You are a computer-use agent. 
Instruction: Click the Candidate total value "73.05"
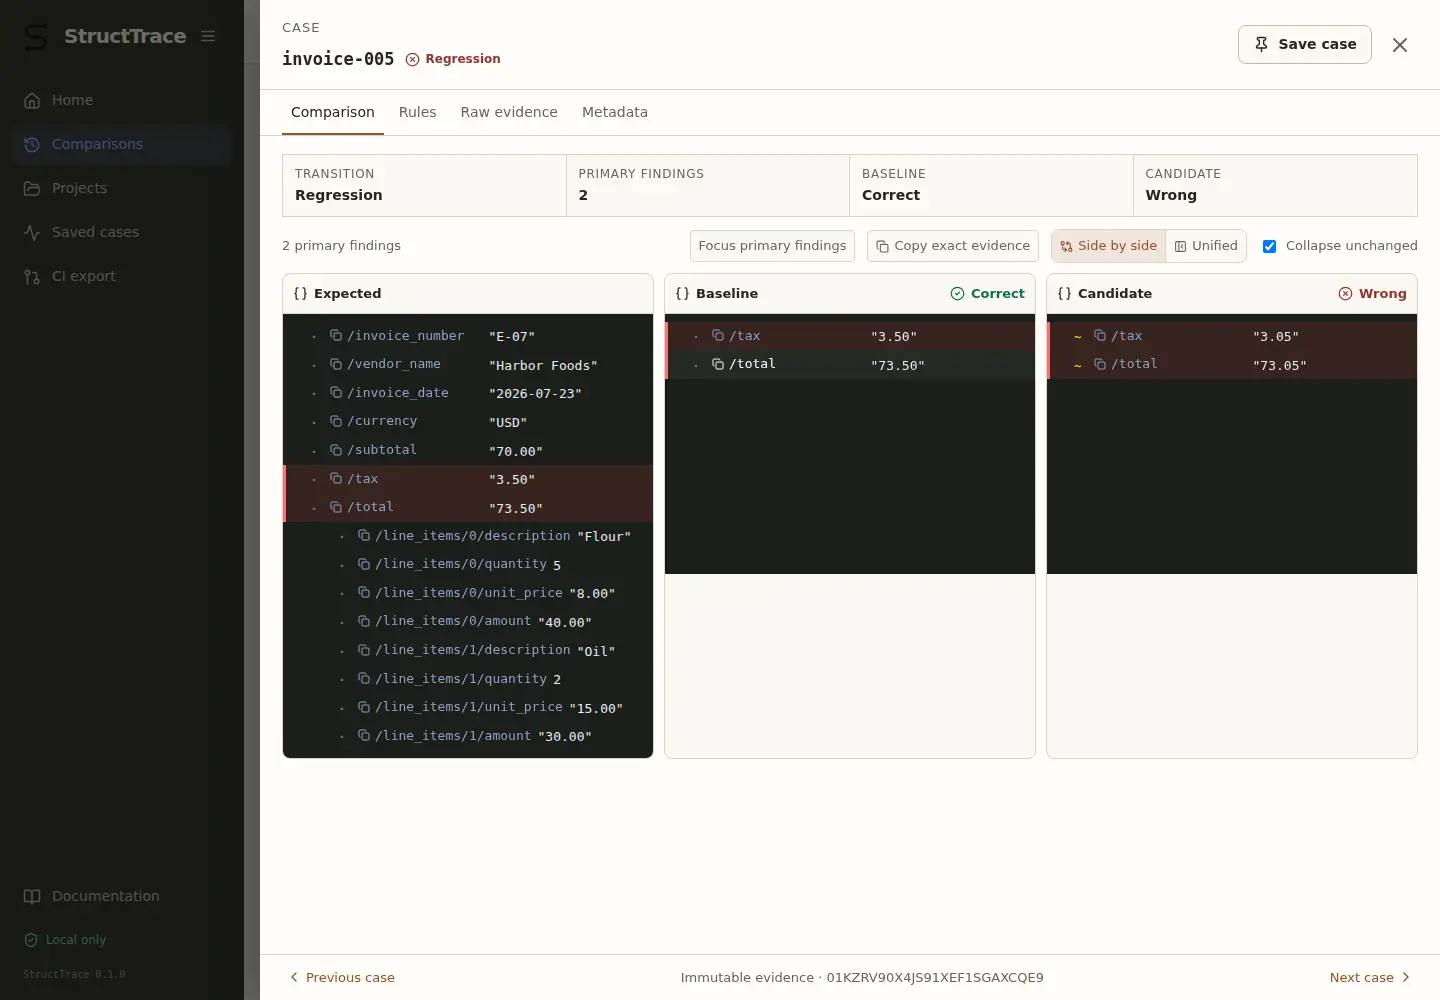1280,366
